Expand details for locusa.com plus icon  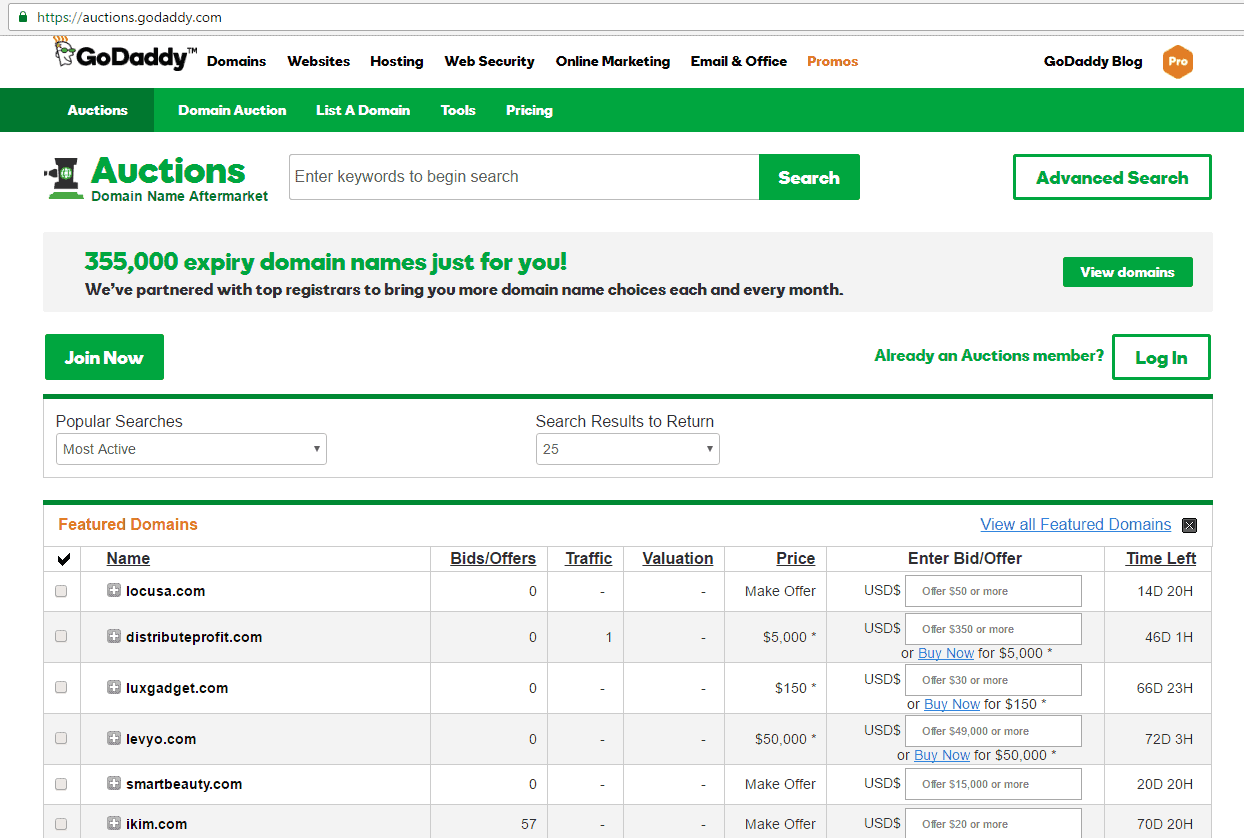pos(114,590)
